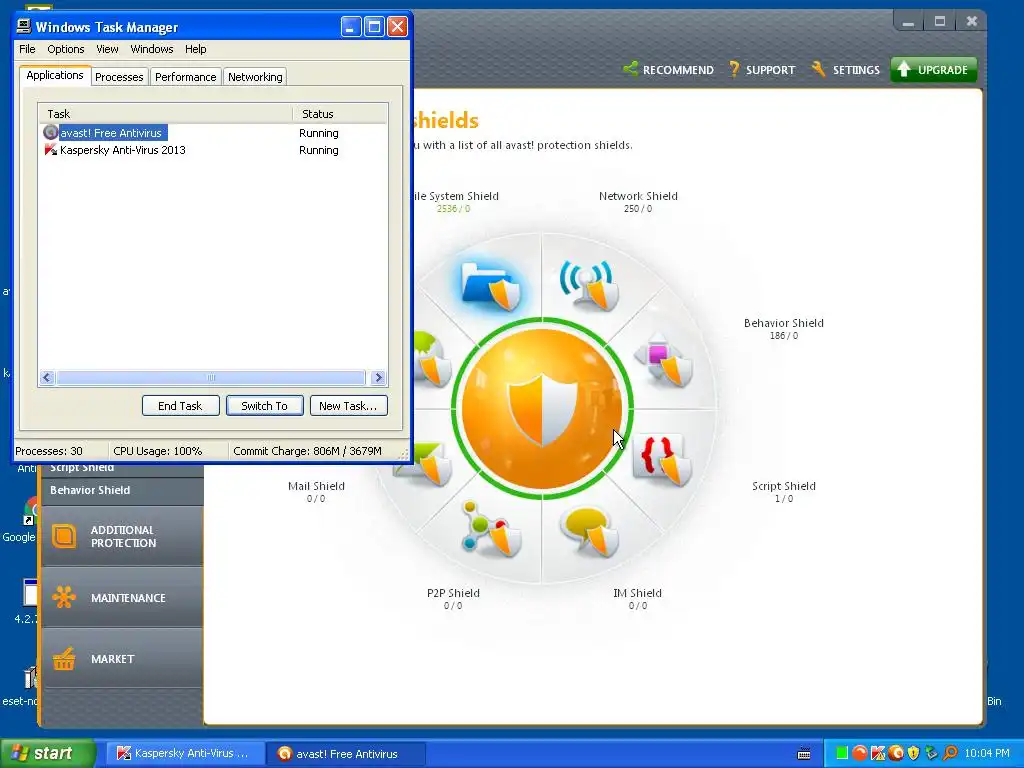Screen dimensions: 1024x768
Task: Open the Windows menu in Task Manager
Action: pos(152,49)
